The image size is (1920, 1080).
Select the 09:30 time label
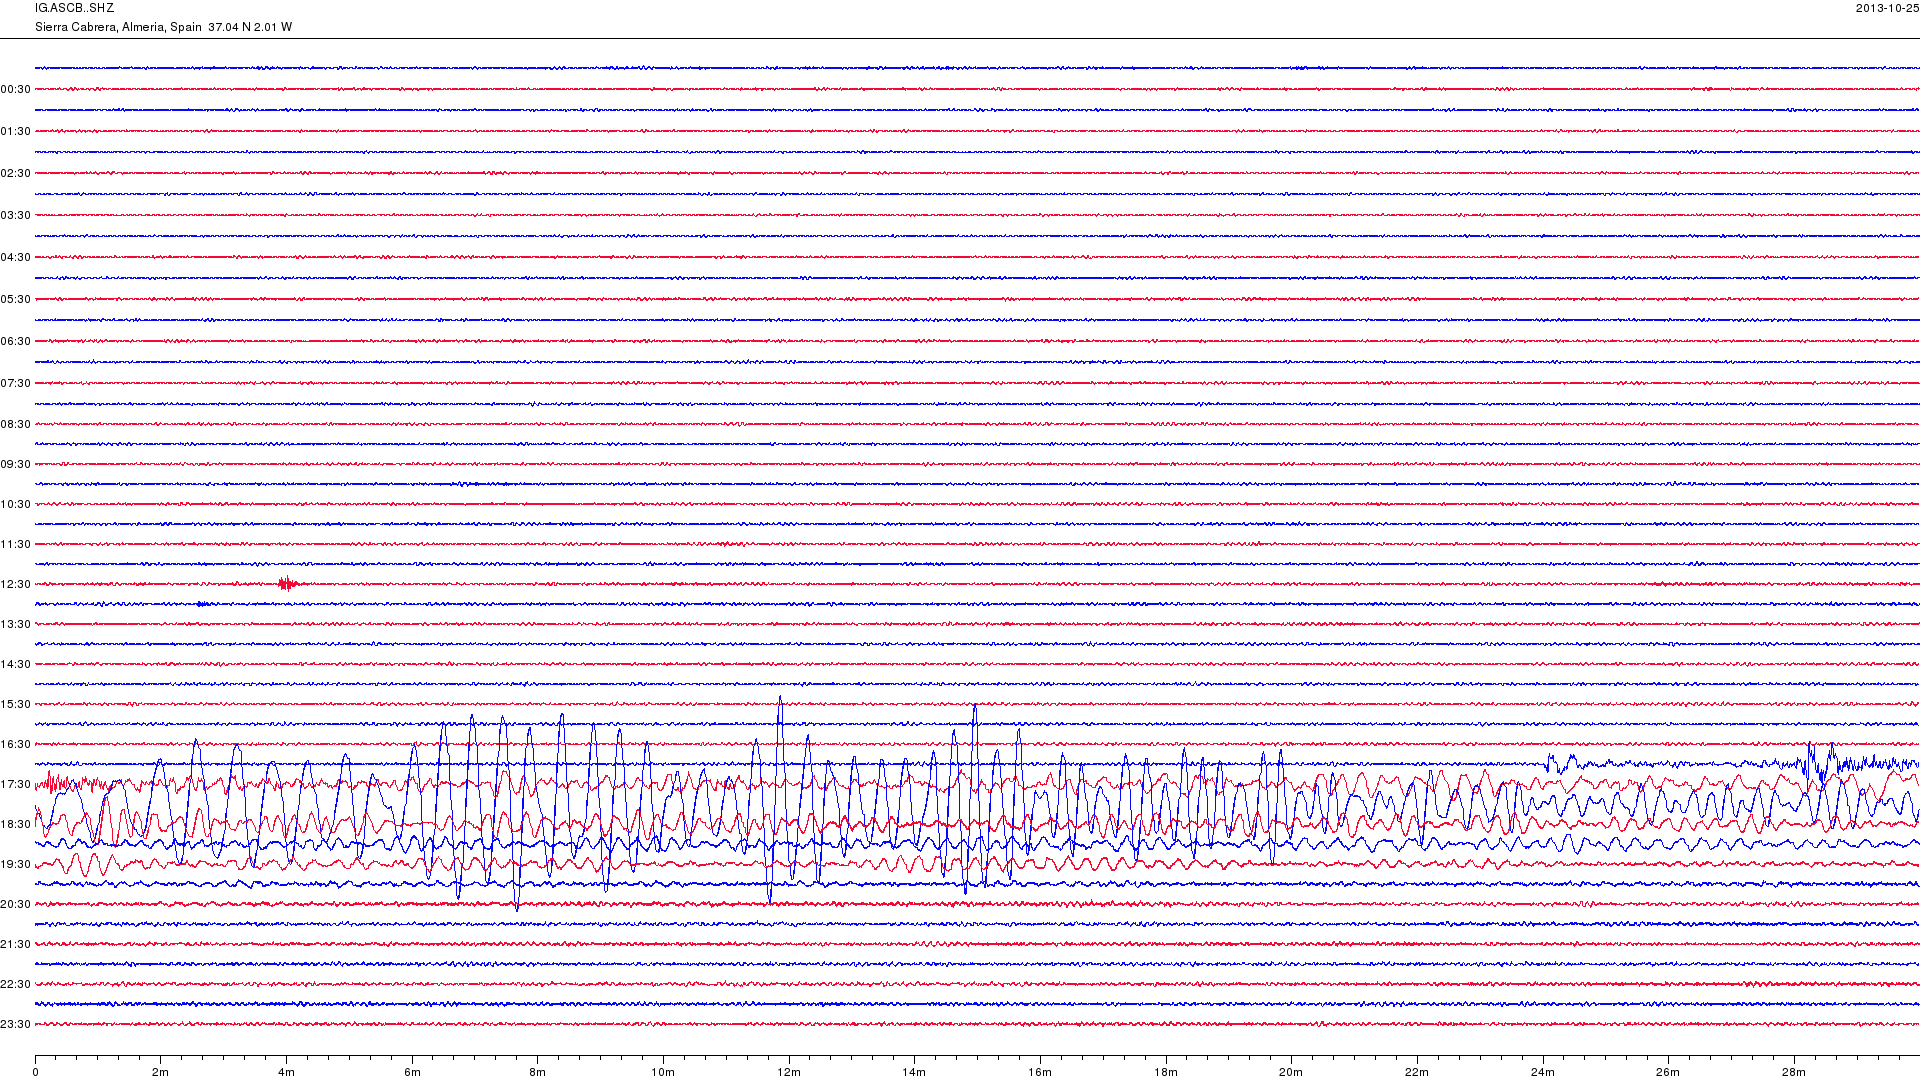coord(16,465)
